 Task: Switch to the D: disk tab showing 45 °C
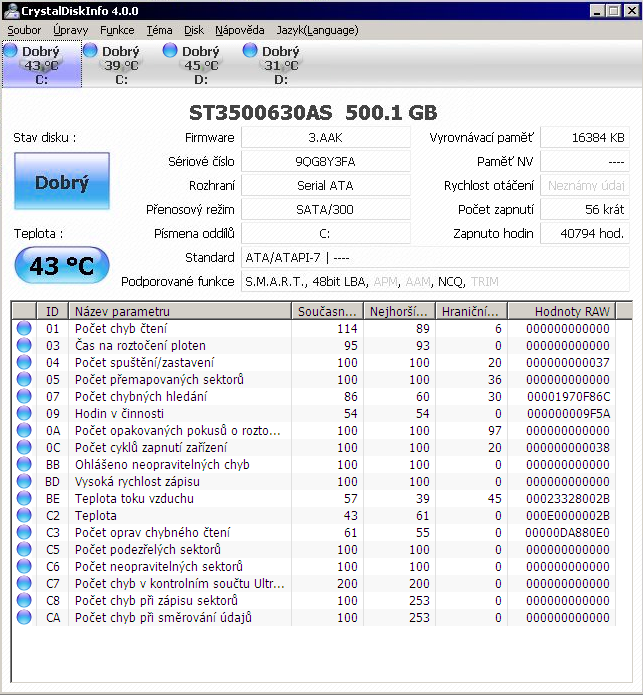pyautogui.click(x=201, y=64)
